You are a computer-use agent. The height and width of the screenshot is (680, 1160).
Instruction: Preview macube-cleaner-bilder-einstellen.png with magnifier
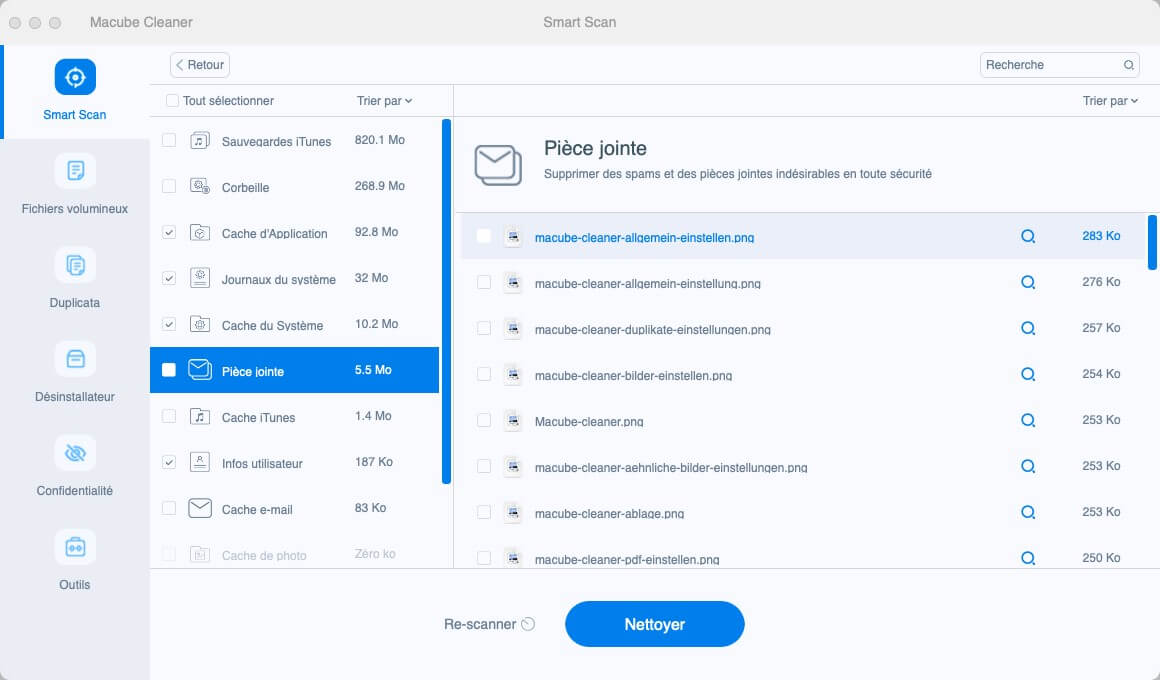1028,374
